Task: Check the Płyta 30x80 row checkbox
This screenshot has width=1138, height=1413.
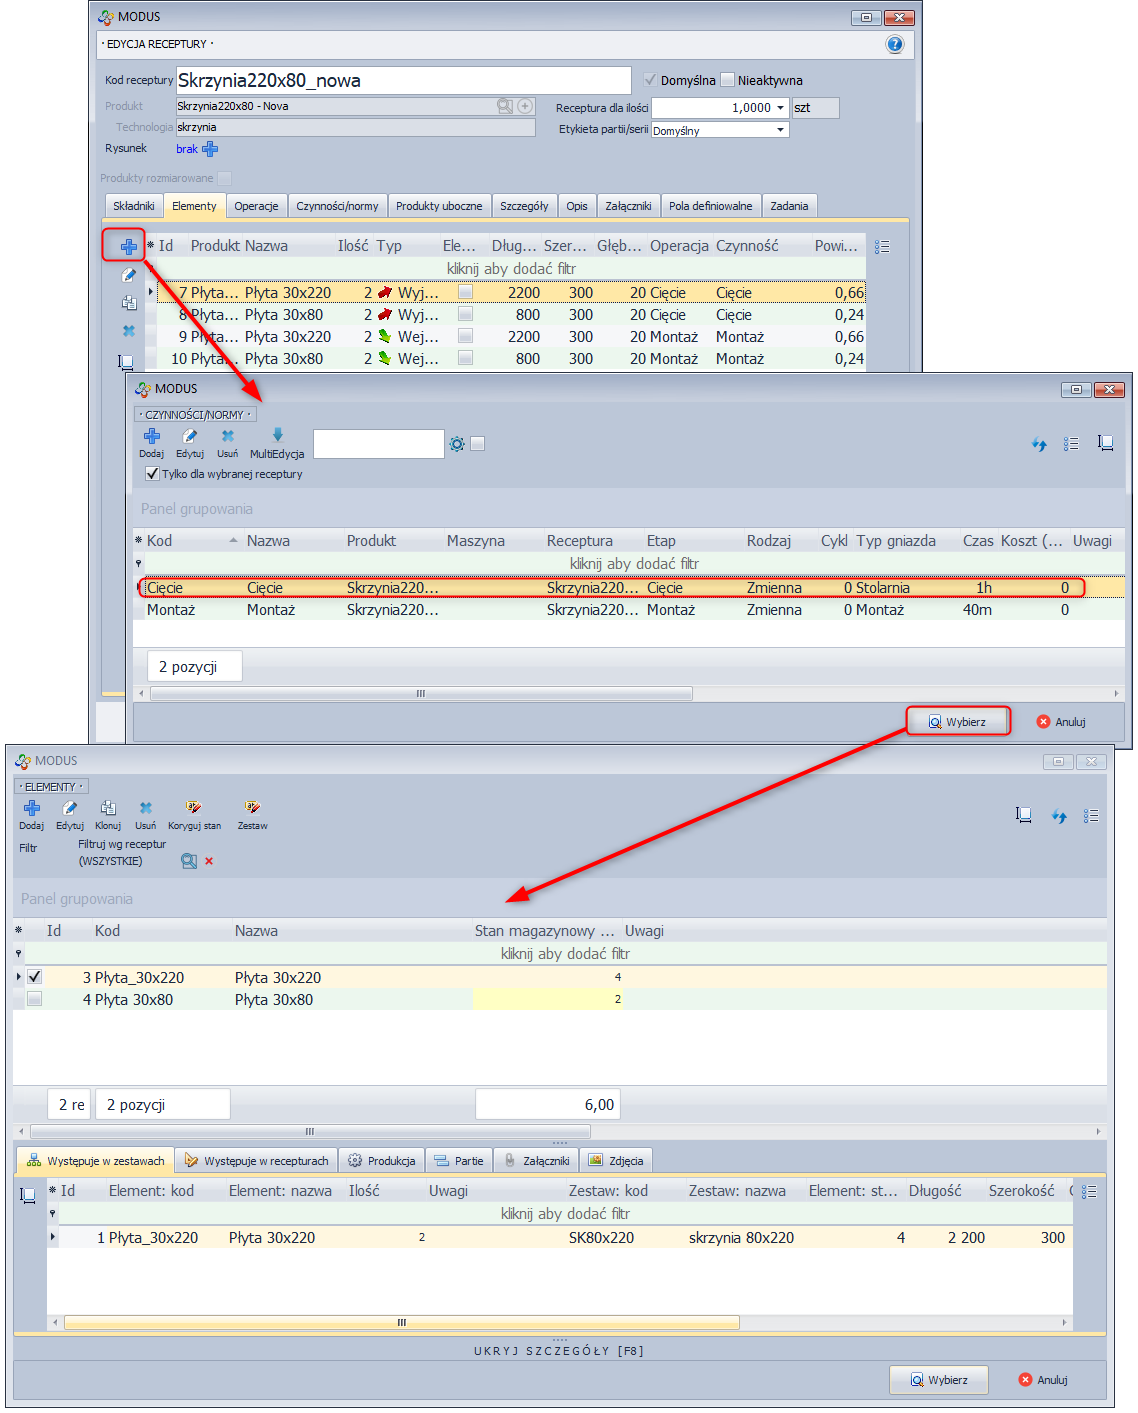Action: [x=35, y=999]
